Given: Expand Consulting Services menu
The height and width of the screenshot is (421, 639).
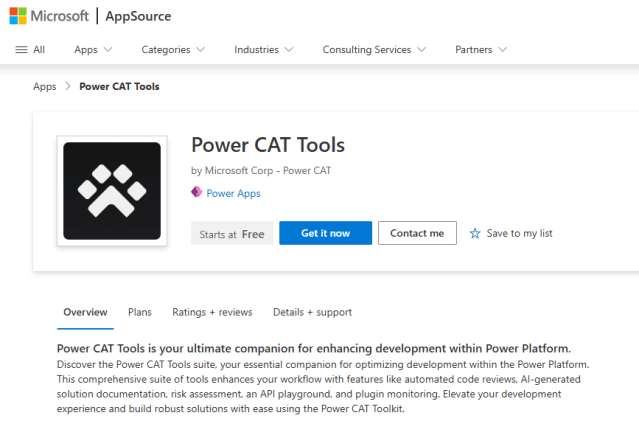Looking at the screenshot, I should tap(374, 50).
